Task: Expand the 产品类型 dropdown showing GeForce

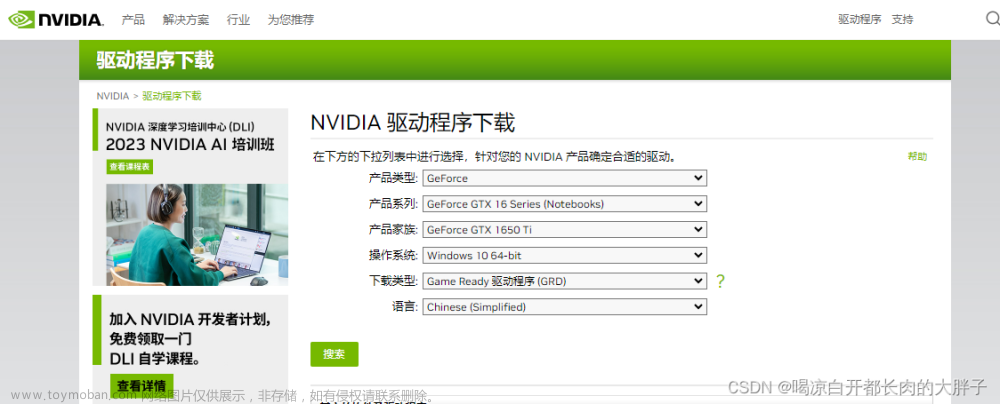Action: 564,178
